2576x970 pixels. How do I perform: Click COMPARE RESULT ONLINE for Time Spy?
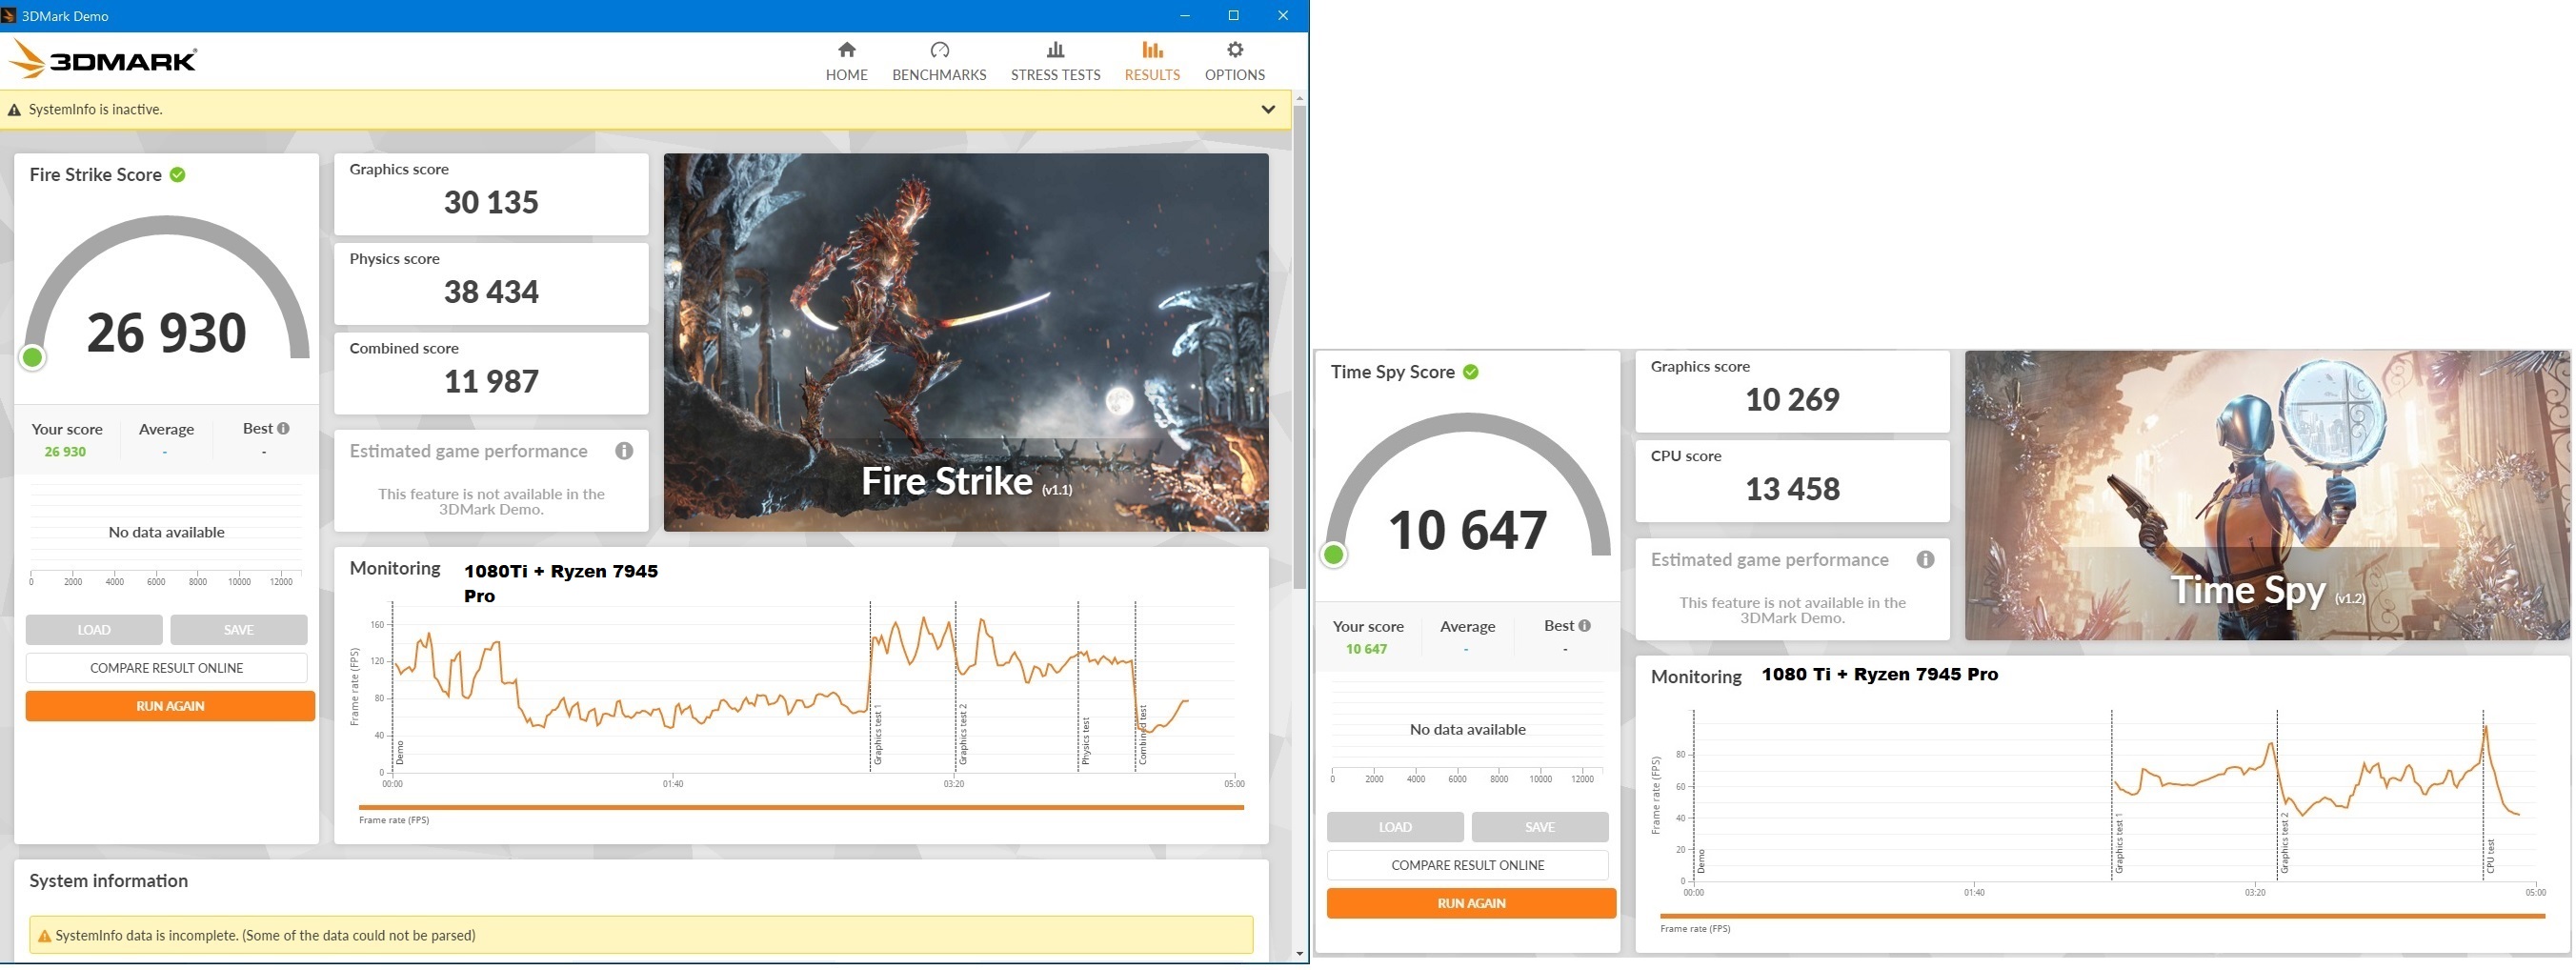point(1468,865)
